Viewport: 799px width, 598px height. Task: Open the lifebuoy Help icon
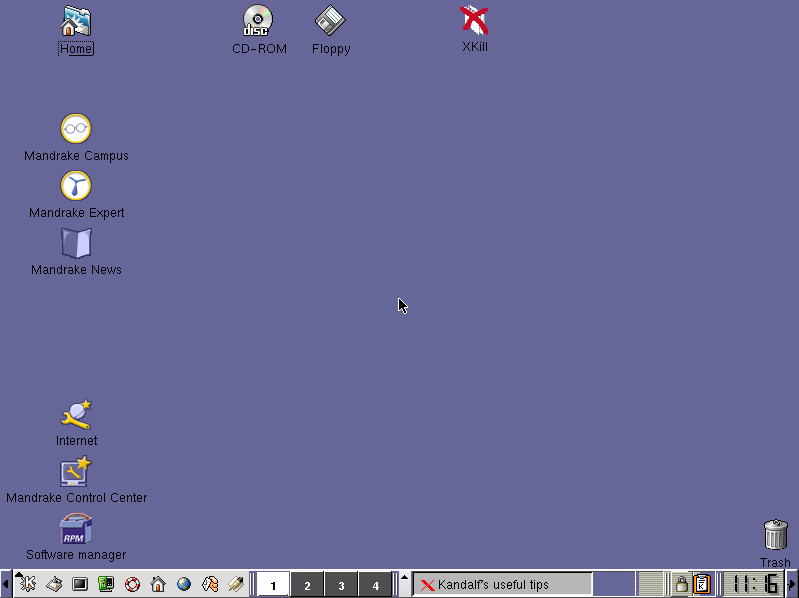click(132, 584)
